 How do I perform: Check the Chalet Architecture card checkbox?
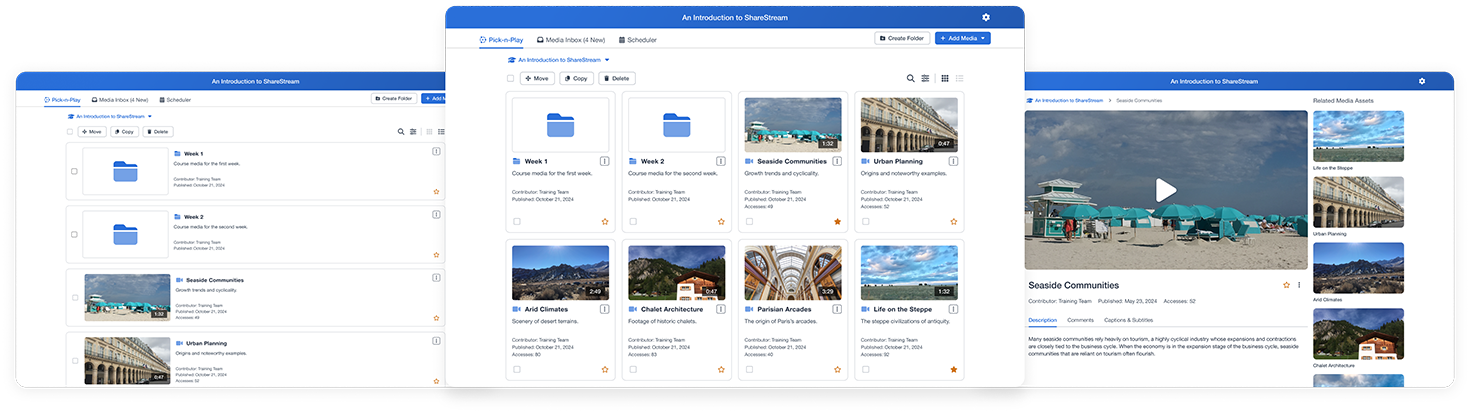pyautogui.click(x=633, y=369)
